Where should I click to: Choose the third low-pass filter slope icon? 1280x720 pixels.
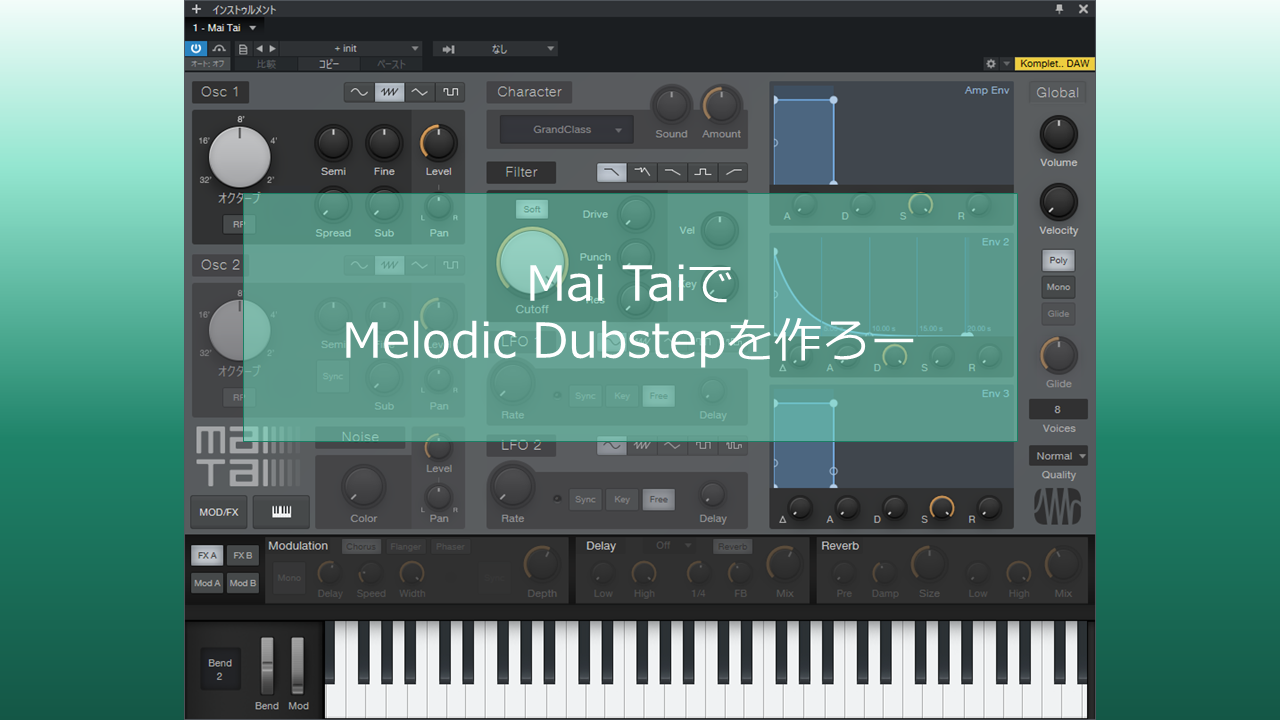tap(673, 172)
